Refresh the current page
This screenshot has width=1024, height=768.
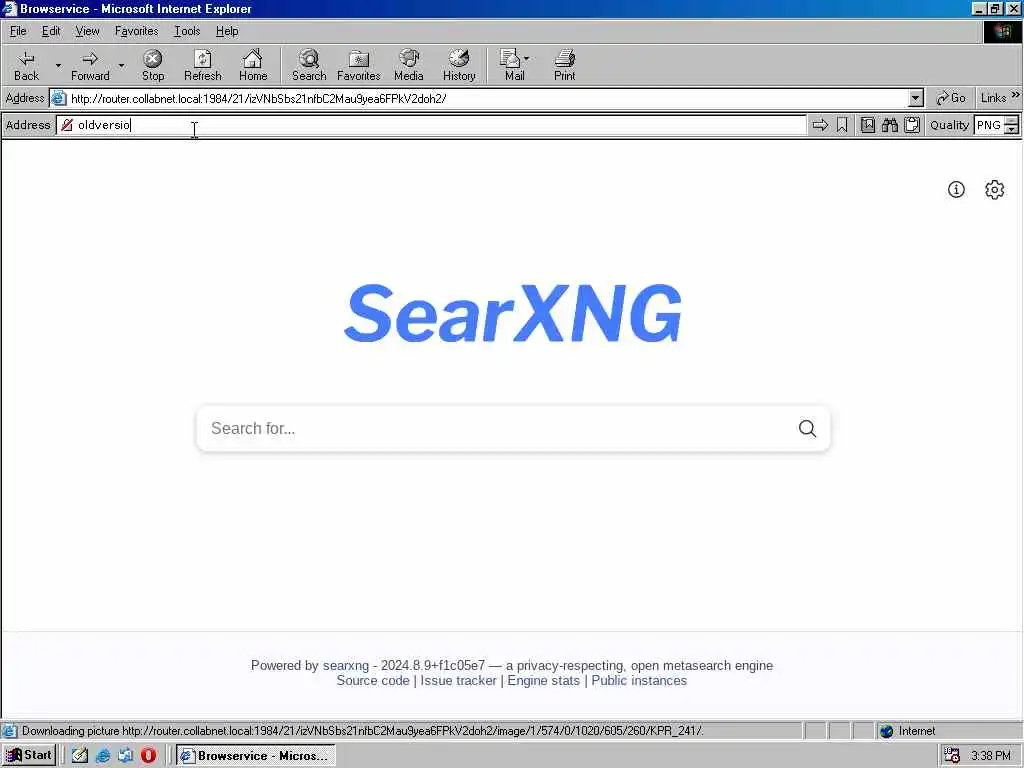point(202,65)
